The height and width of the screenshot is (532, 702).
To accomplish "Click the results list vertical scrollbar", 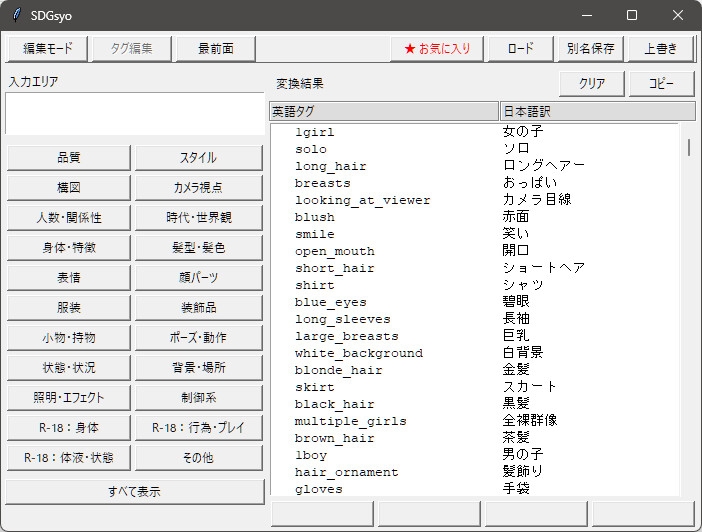I will [688, 300].
